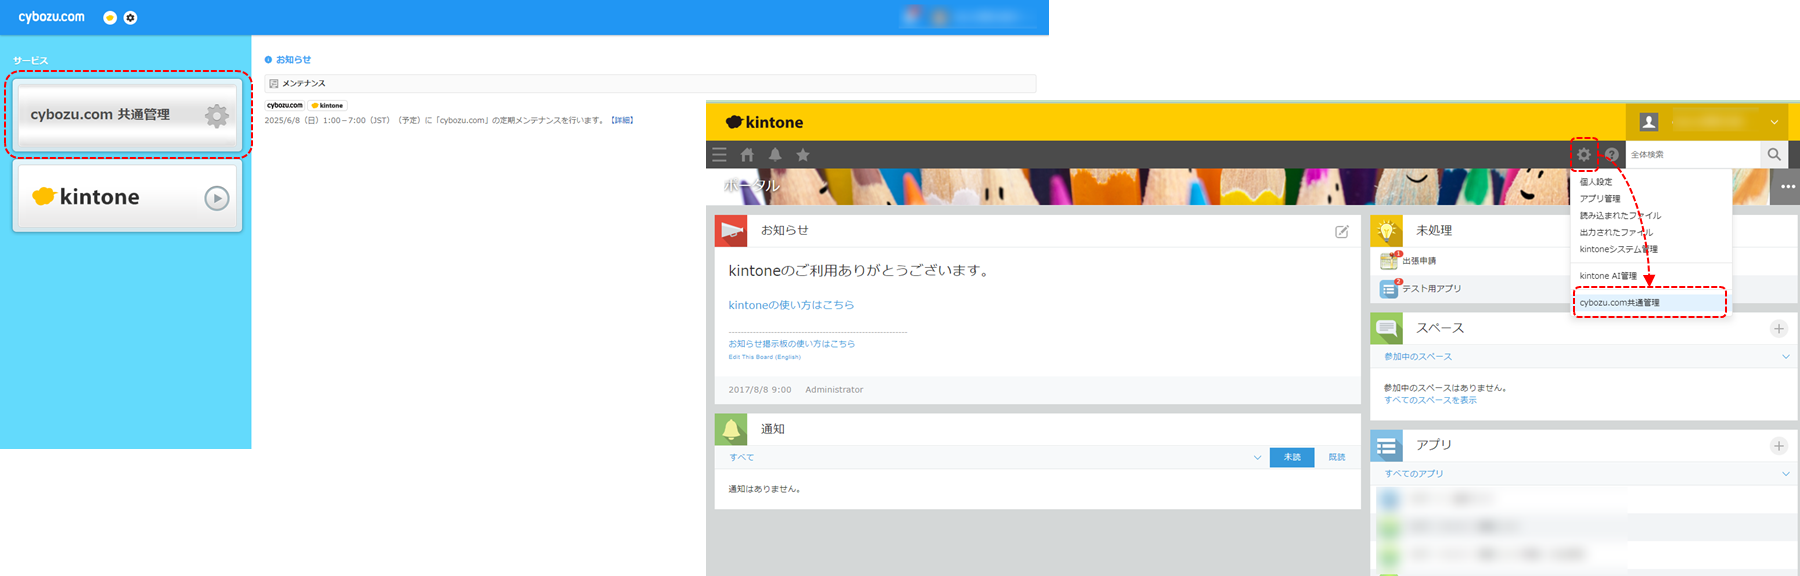Screen dimensions: 1800x576
Task: Click the 全体検索 search field
Action: 1692,154
